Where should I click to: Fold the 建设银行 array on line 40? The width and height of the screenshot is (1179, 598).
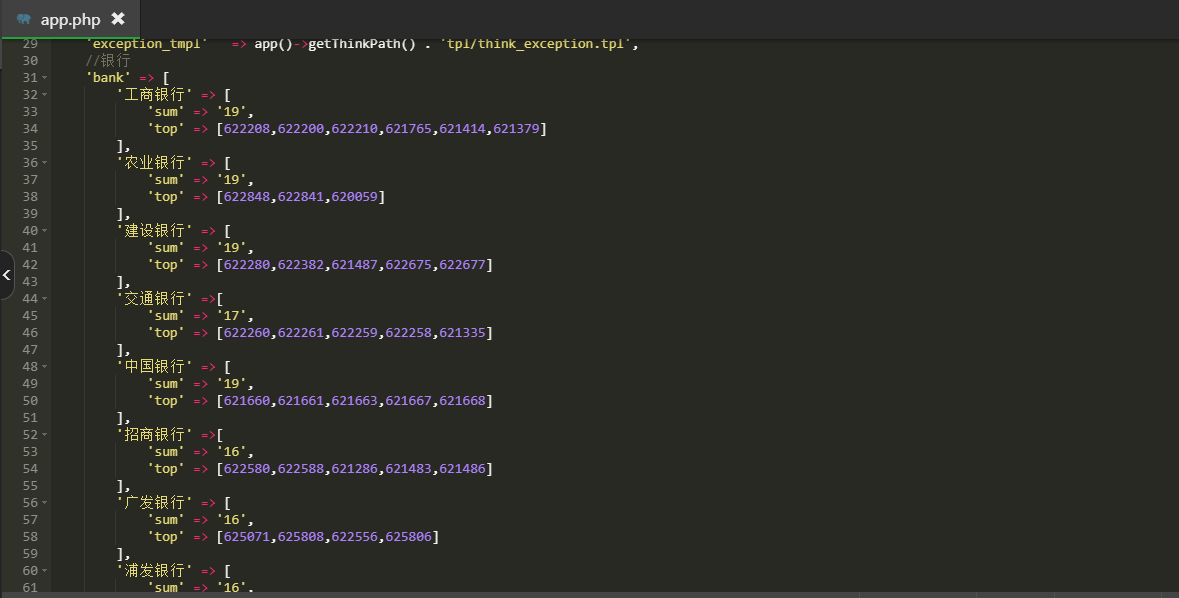coord(44,230)
